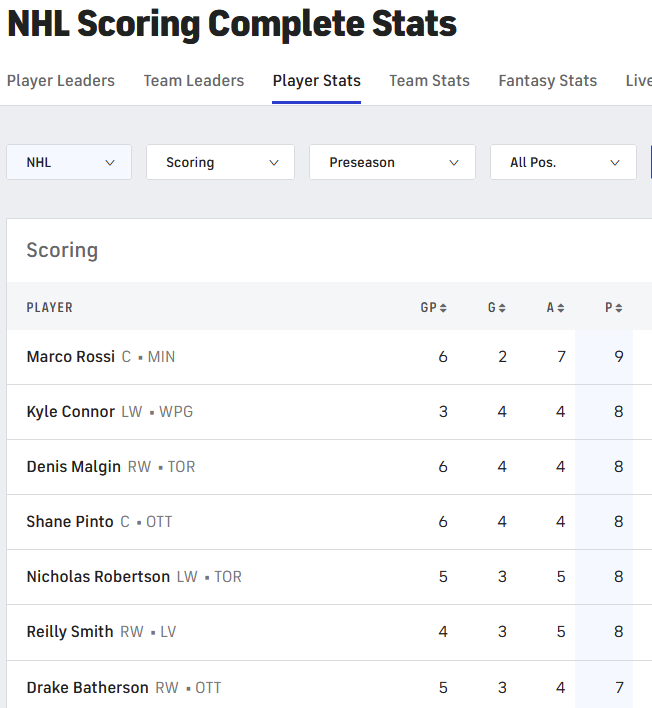The height and width of the screenshot is (708, 652).
Task: Select the Player Stats tab
Action: click(317, 81)
